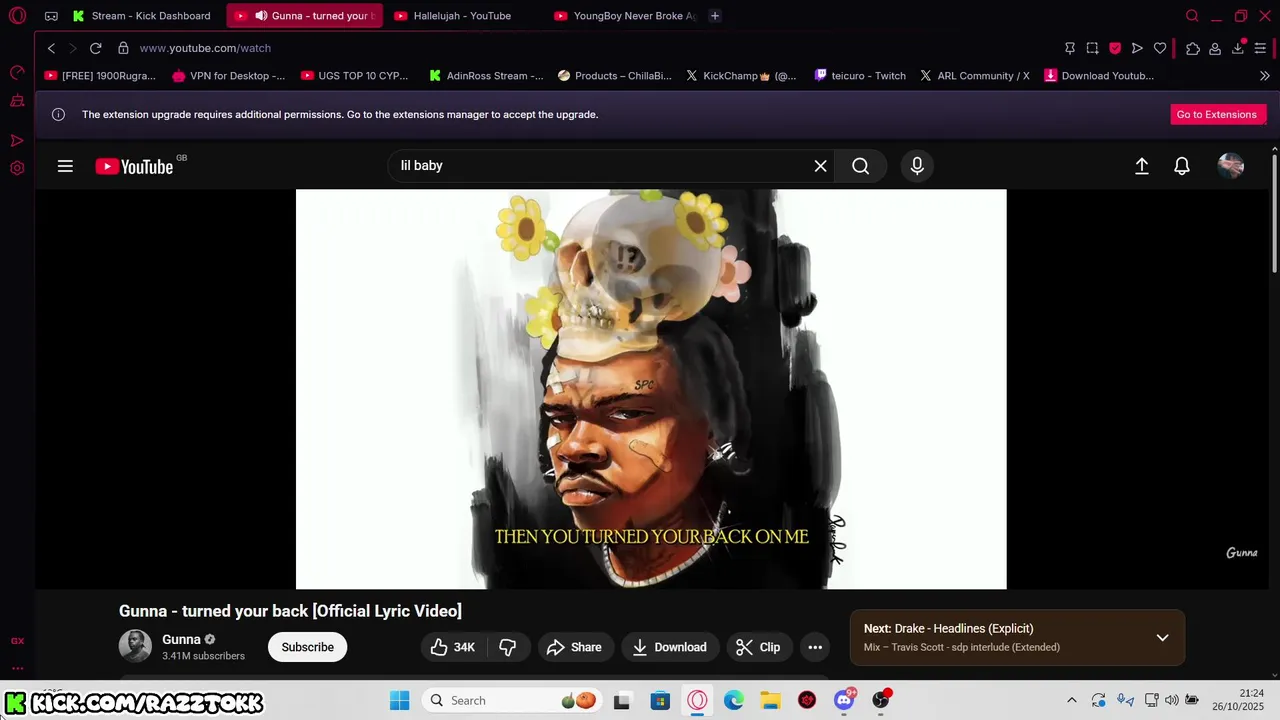Open Gunna channel name link
Image resolution: width=1280 pixels, height=720 pixels.
pos(181,639)
